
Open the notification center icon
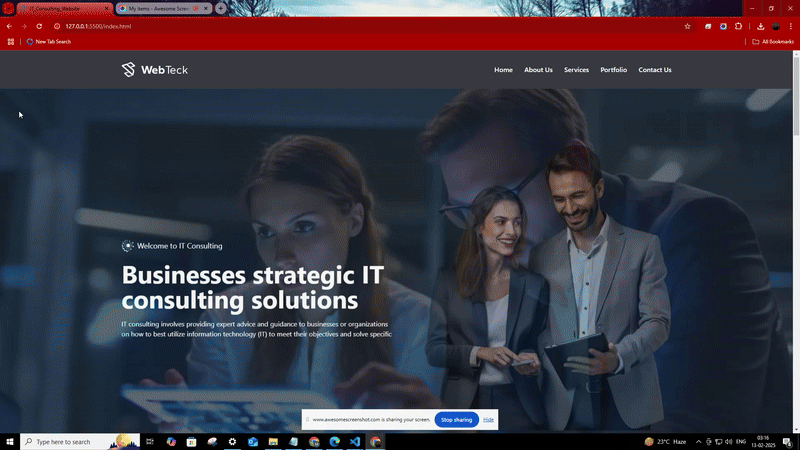tap(788, 442)
